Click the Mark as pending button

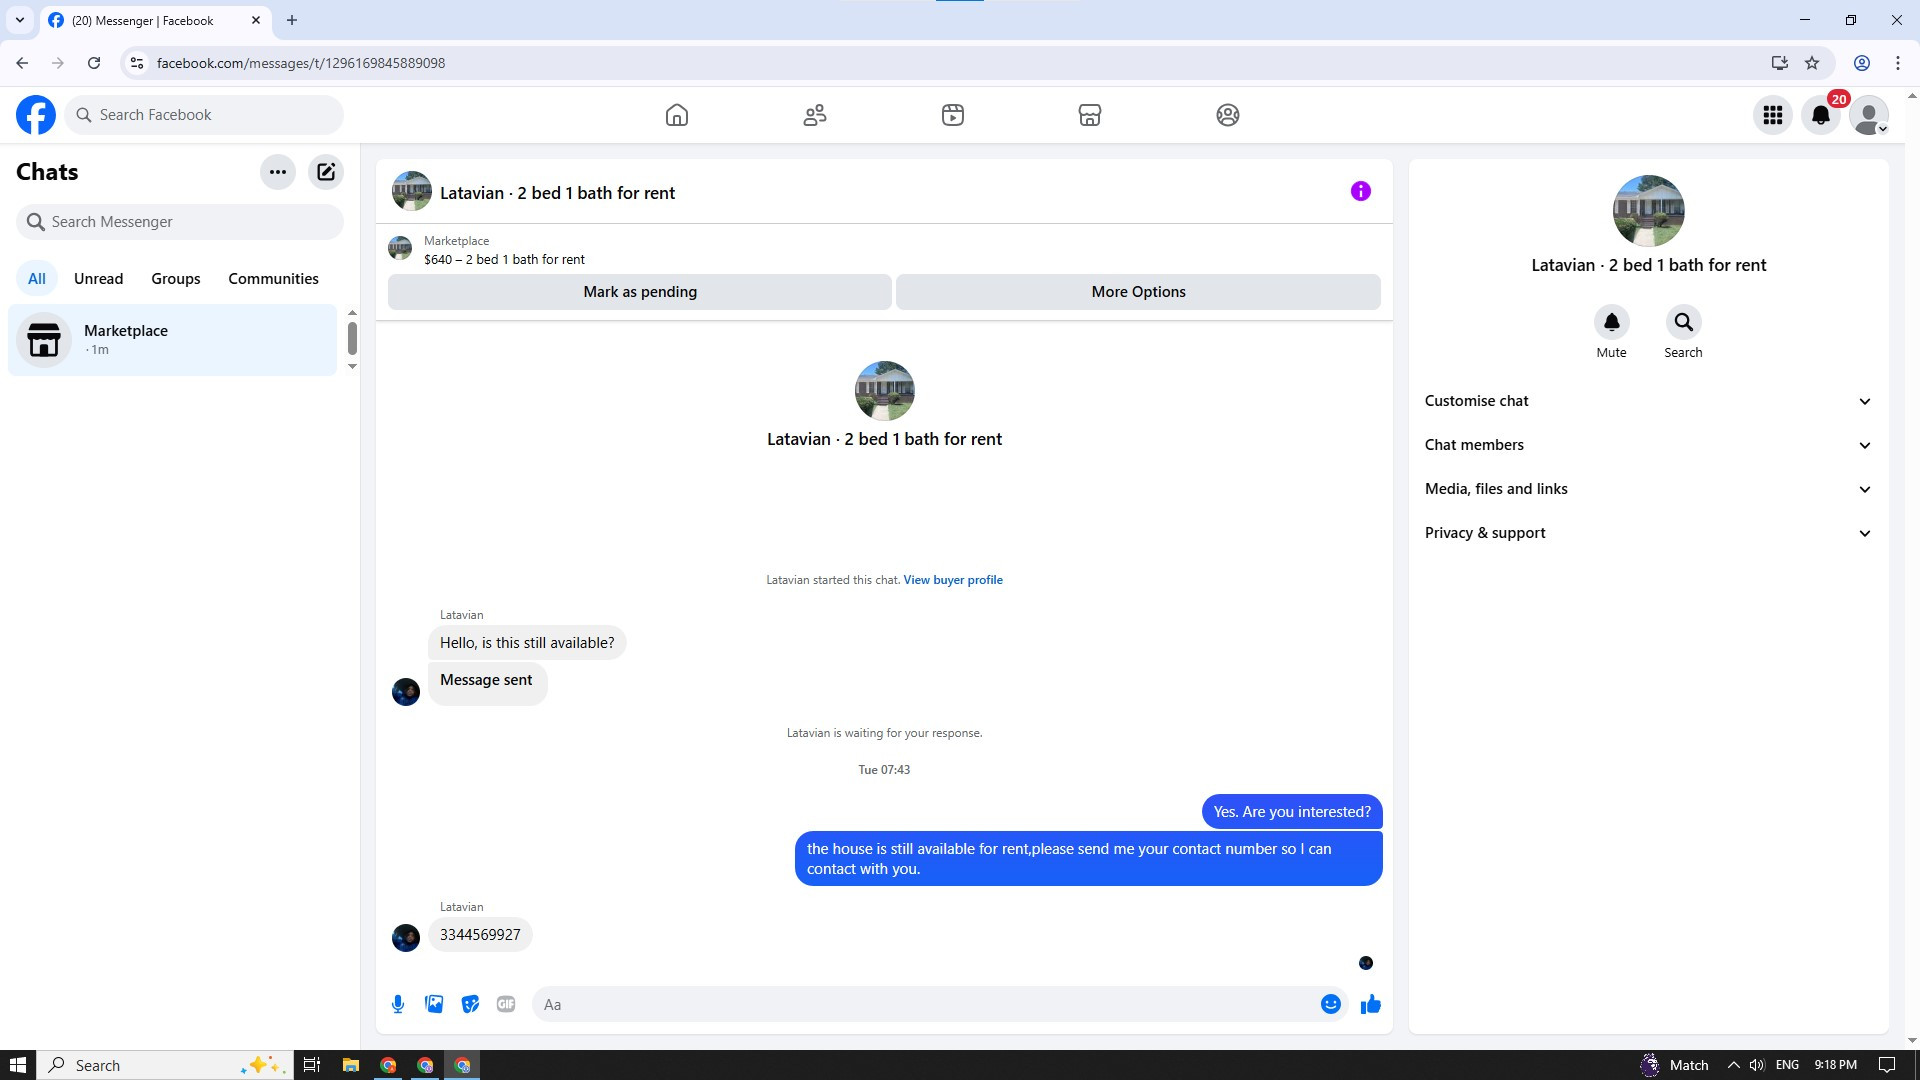click(640, 292)
